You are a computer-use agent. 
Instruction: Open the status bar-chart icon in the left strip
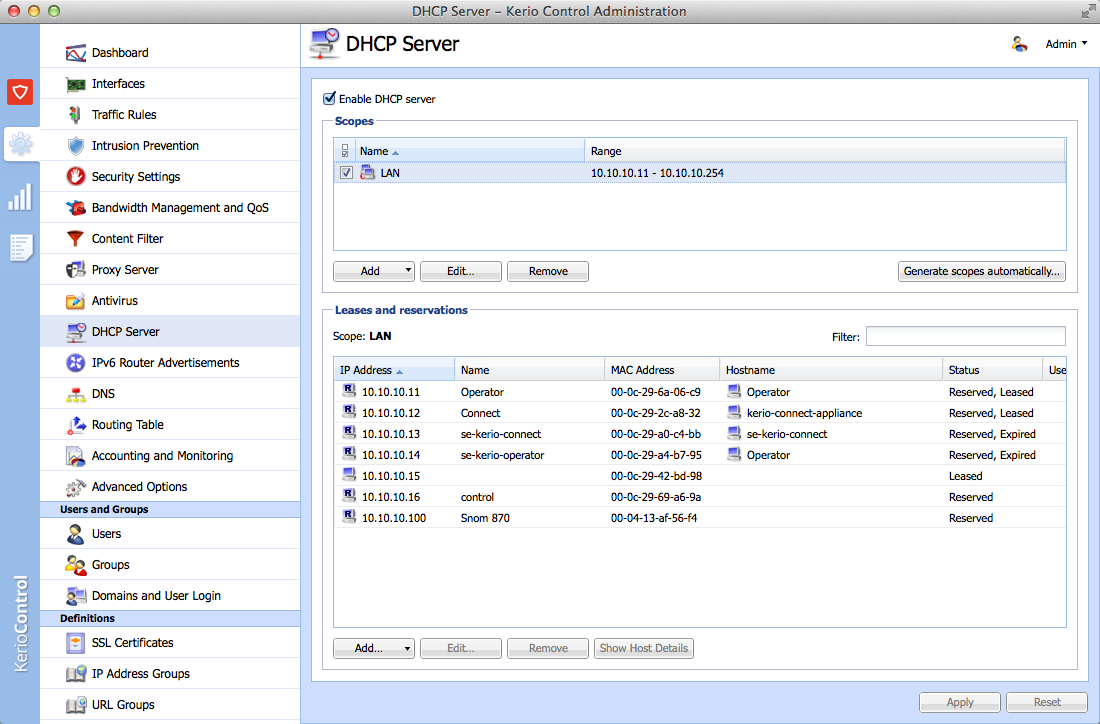pyautogui.click(x=20, y=197)
